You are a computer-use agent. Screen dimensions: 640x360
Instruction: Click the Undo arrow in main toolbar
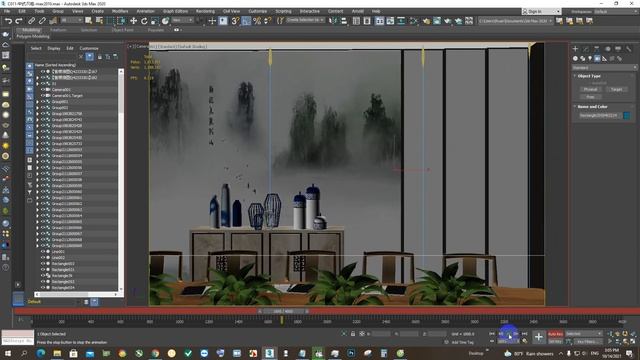tap(8, 20)
